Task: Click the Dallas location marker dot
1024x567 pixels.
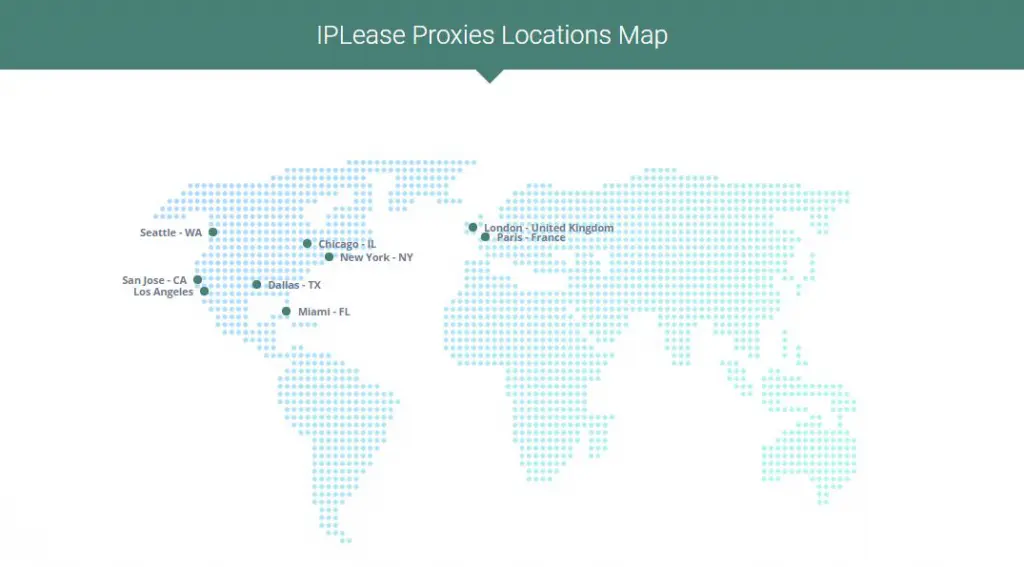Action: (257, 284)
